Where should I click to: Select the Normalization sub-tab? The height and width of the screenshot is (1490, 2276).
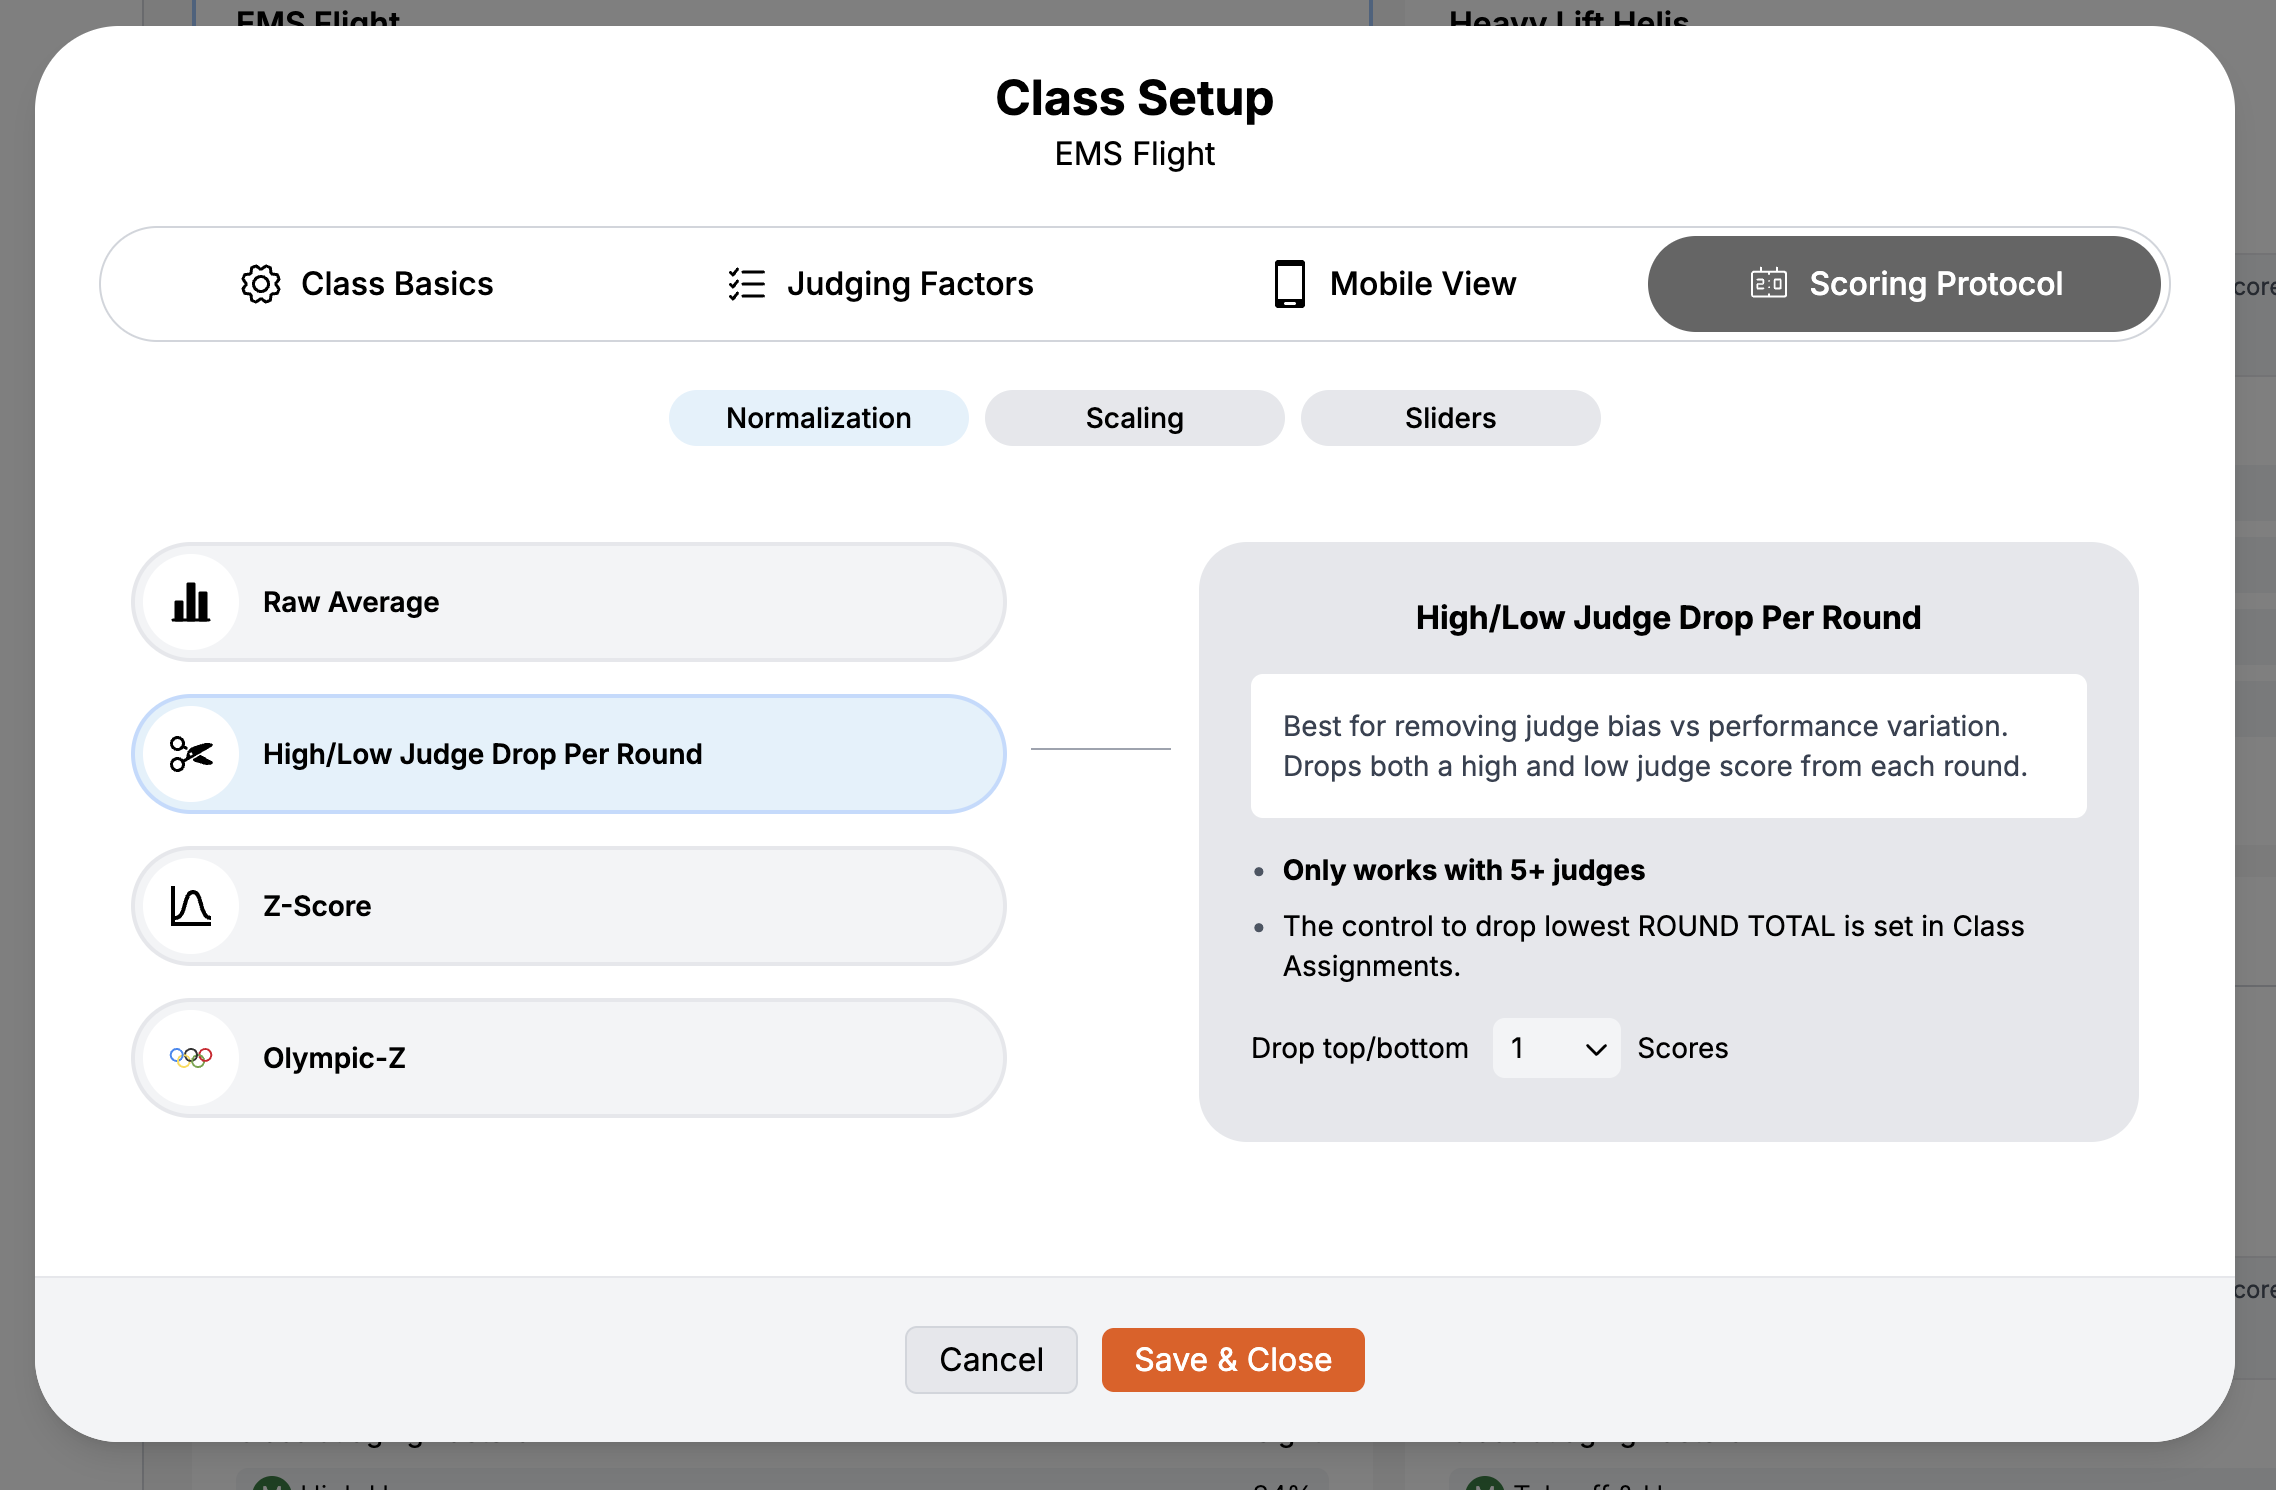click(x=818, y=418)
